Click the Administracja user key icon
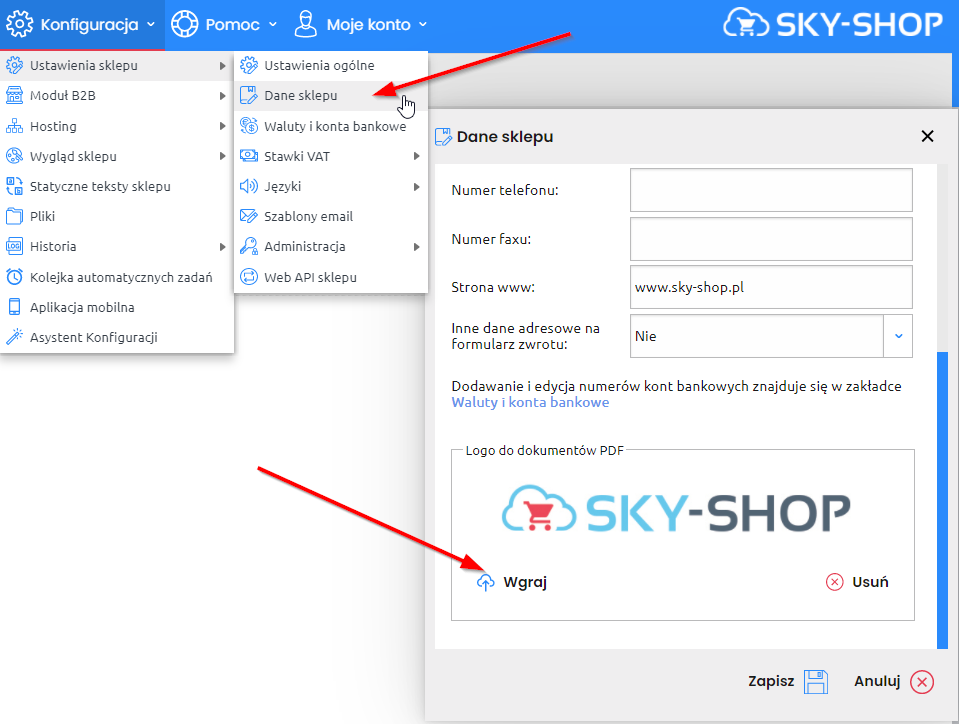The width and height of the screenshot is (959, 724). pos(248,246)
